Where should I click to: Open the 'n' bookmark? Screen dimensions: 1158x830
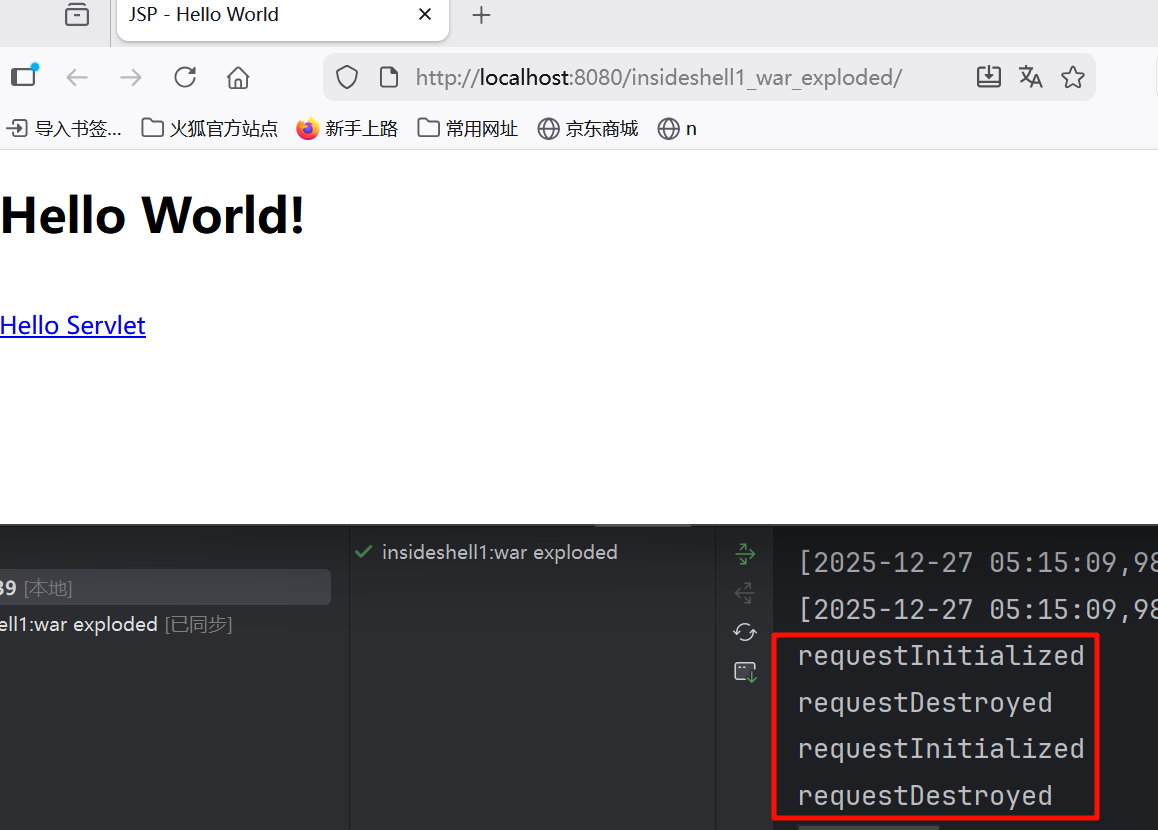(x=677, y=128)
